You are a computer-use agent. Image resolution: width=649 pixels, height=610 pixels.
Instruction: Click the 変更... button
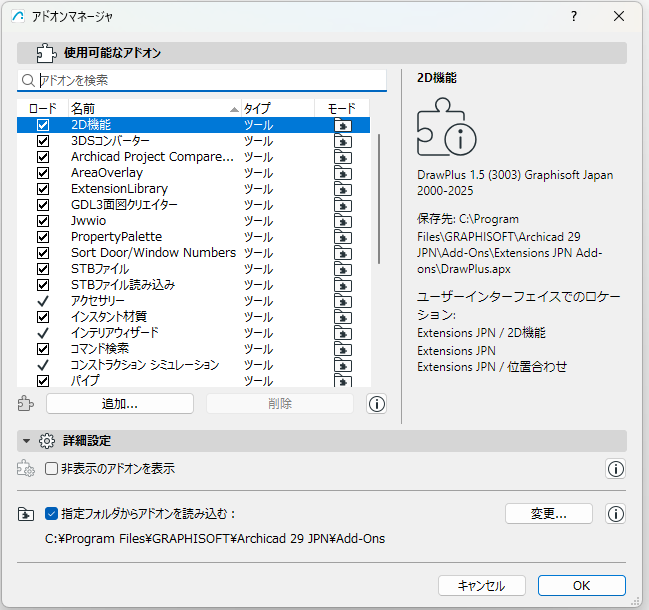549,514
